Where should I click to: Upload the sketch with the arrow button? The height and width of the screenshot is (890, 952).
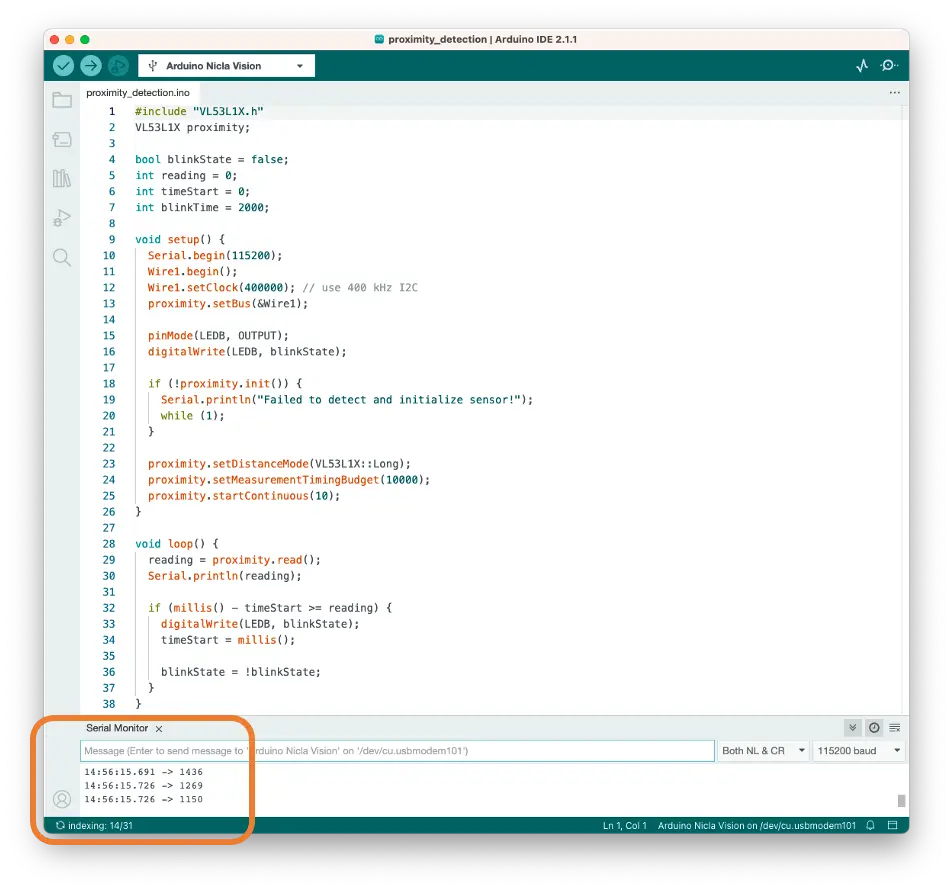click(x=91, y=66)
